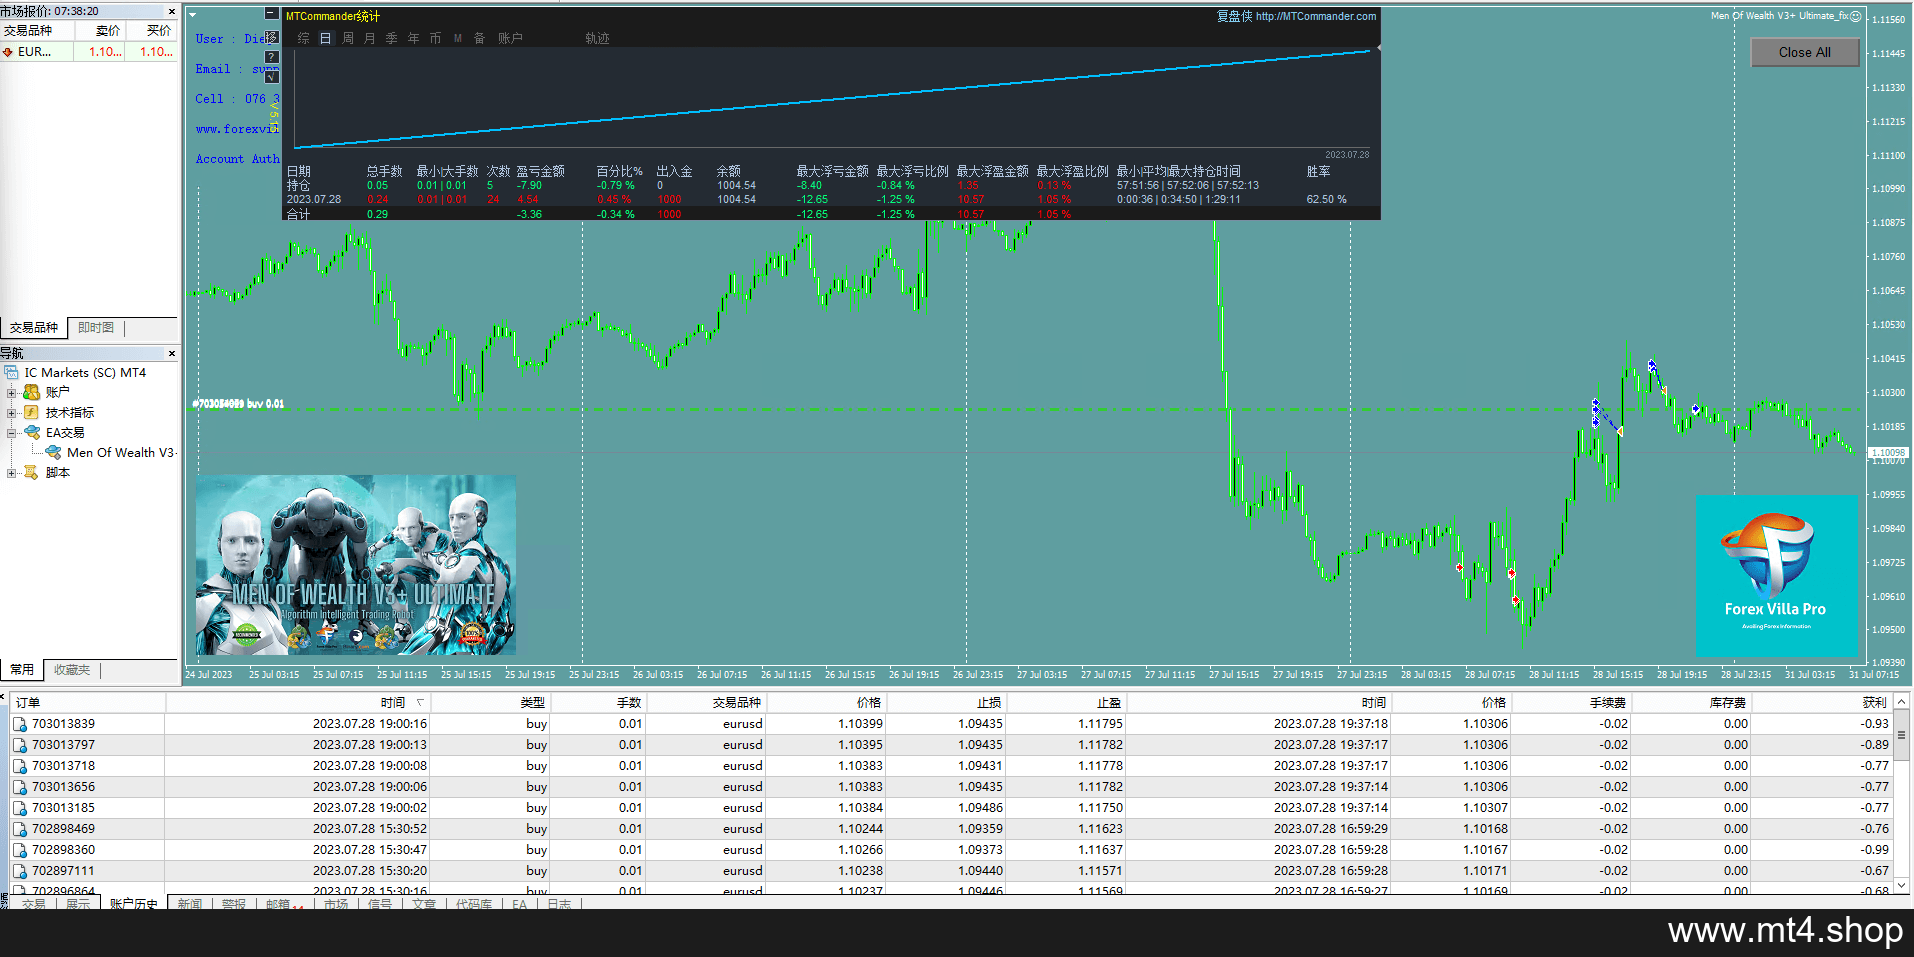Image resolution: width=1914 pixels, height=957 pixels.
Task: Expand the 技术指标 node in Navigator
Action: click(x=11, y=413)
